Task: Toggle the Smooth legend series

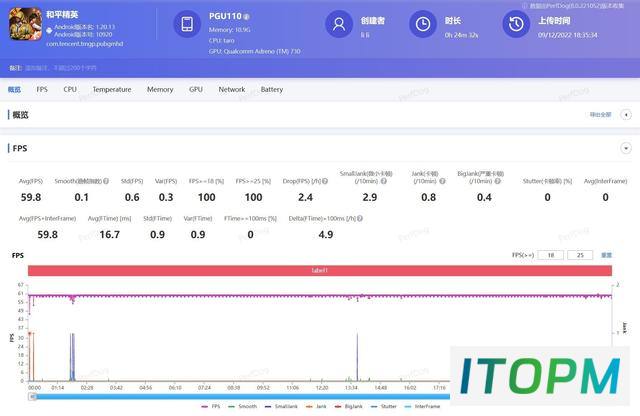Action: click(x=243, y=407)
